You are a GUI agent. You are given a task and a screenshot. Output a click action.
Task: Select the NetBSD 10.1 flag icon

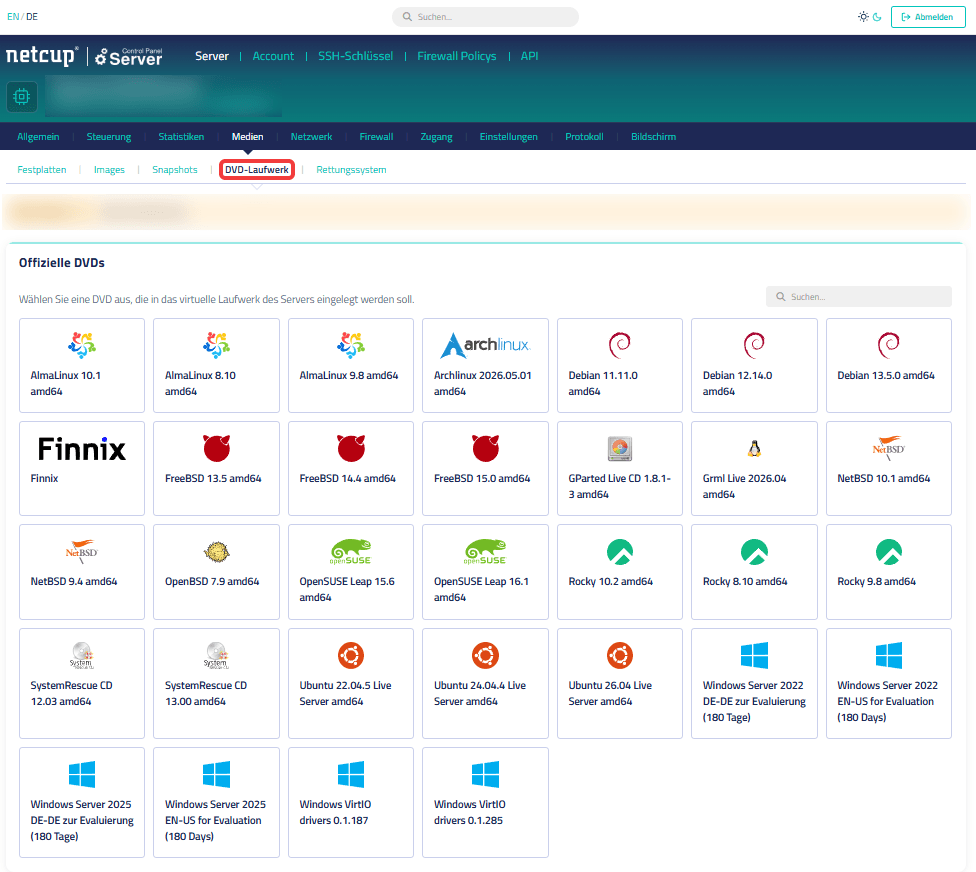click(888, 448)
